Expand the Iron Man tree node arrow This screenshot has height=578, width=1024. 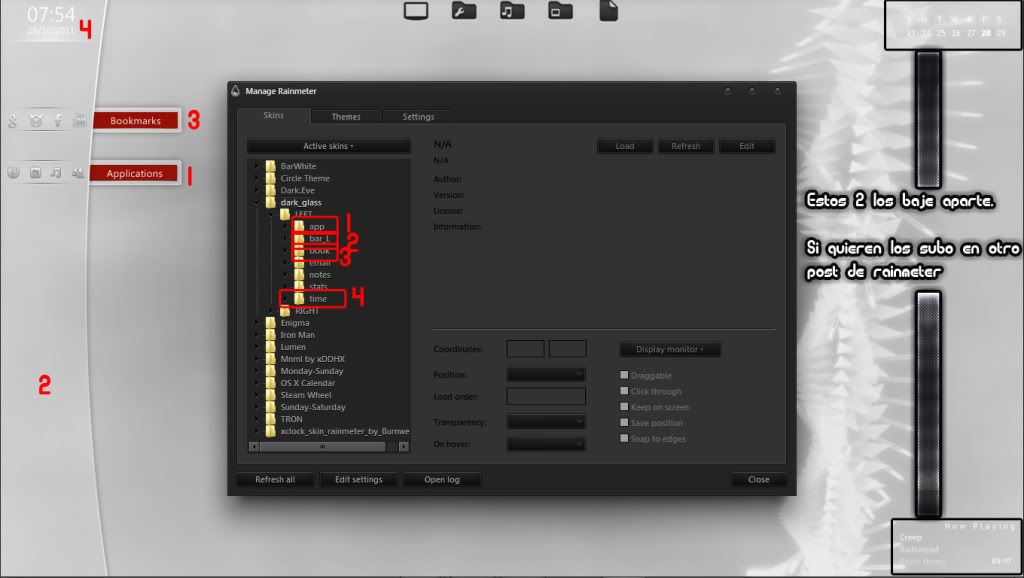pyautogui.click(x=257, y=334)
